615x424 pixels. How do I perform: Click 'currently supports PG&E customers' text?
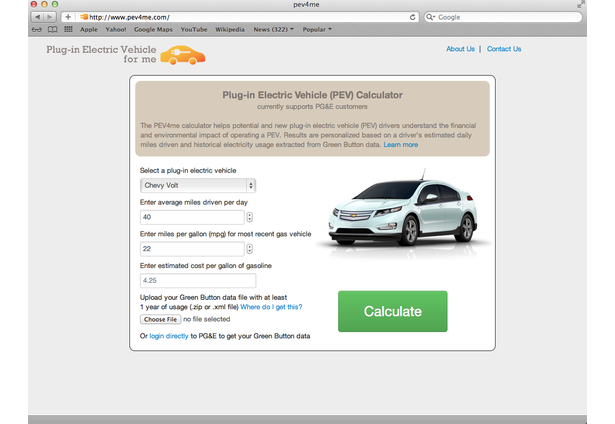tap(312, 107)
